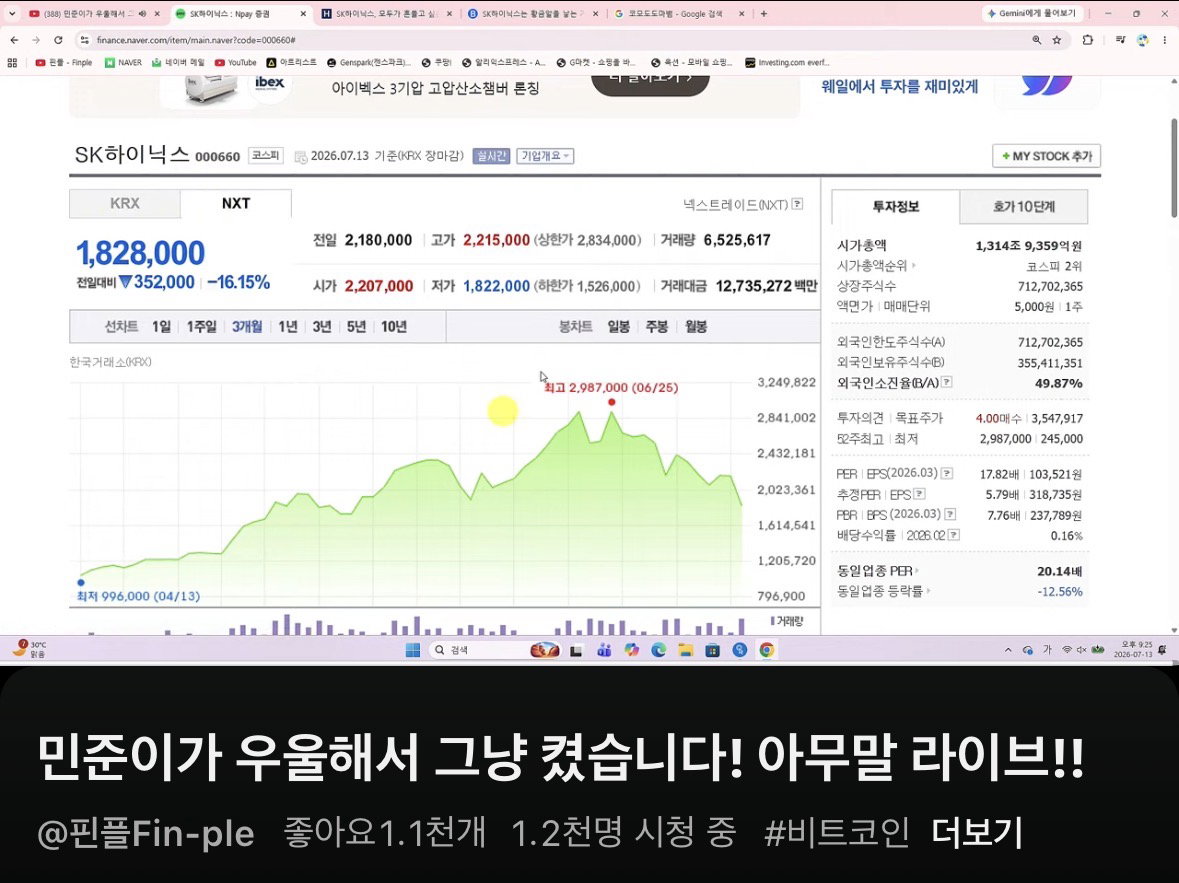Open the zoom magnifier icon in the address bar
Screen dimensions: 1179x883
[1037, 40]
